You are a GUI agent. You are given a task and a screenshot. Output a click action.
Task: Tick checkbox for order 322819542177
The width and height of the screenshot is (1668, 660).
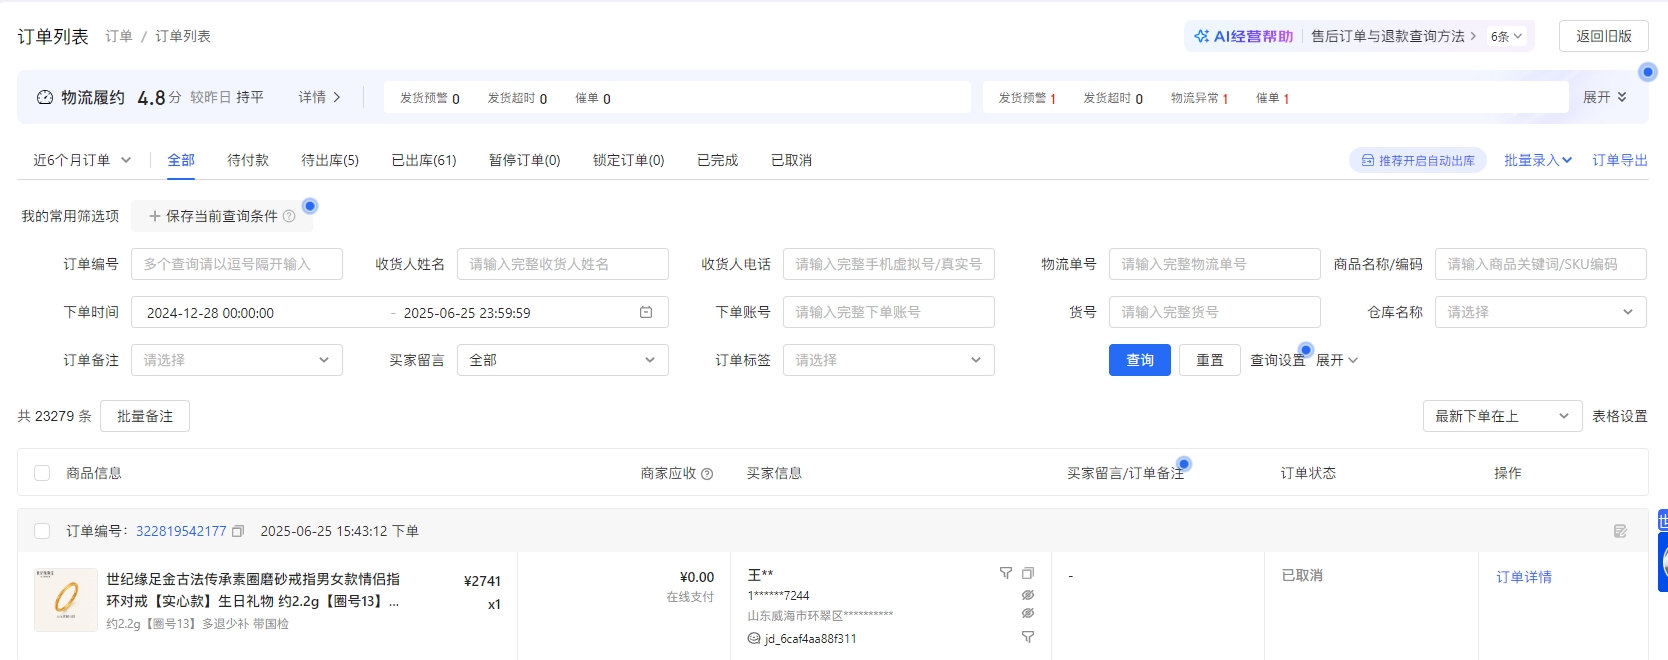[x=42, y=531]
